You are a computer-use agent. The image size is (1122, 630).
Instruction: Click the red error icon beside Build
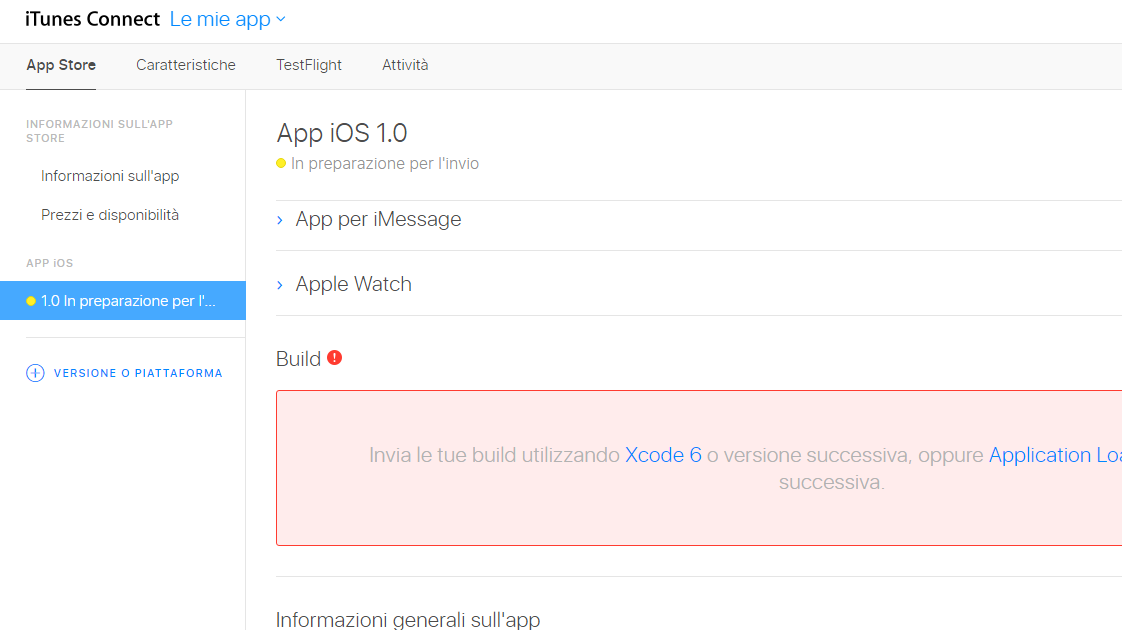point(334,357)
